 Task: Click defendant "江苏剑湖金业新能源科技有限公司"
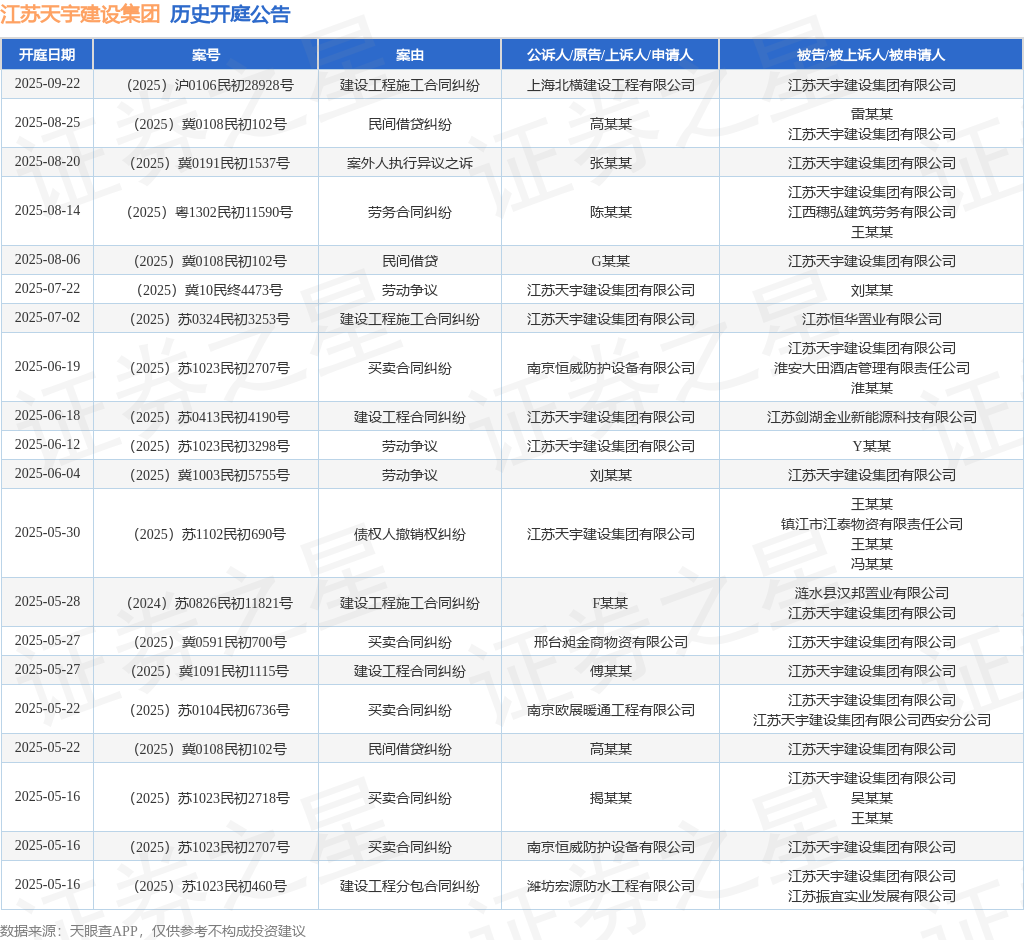[872, 417]
